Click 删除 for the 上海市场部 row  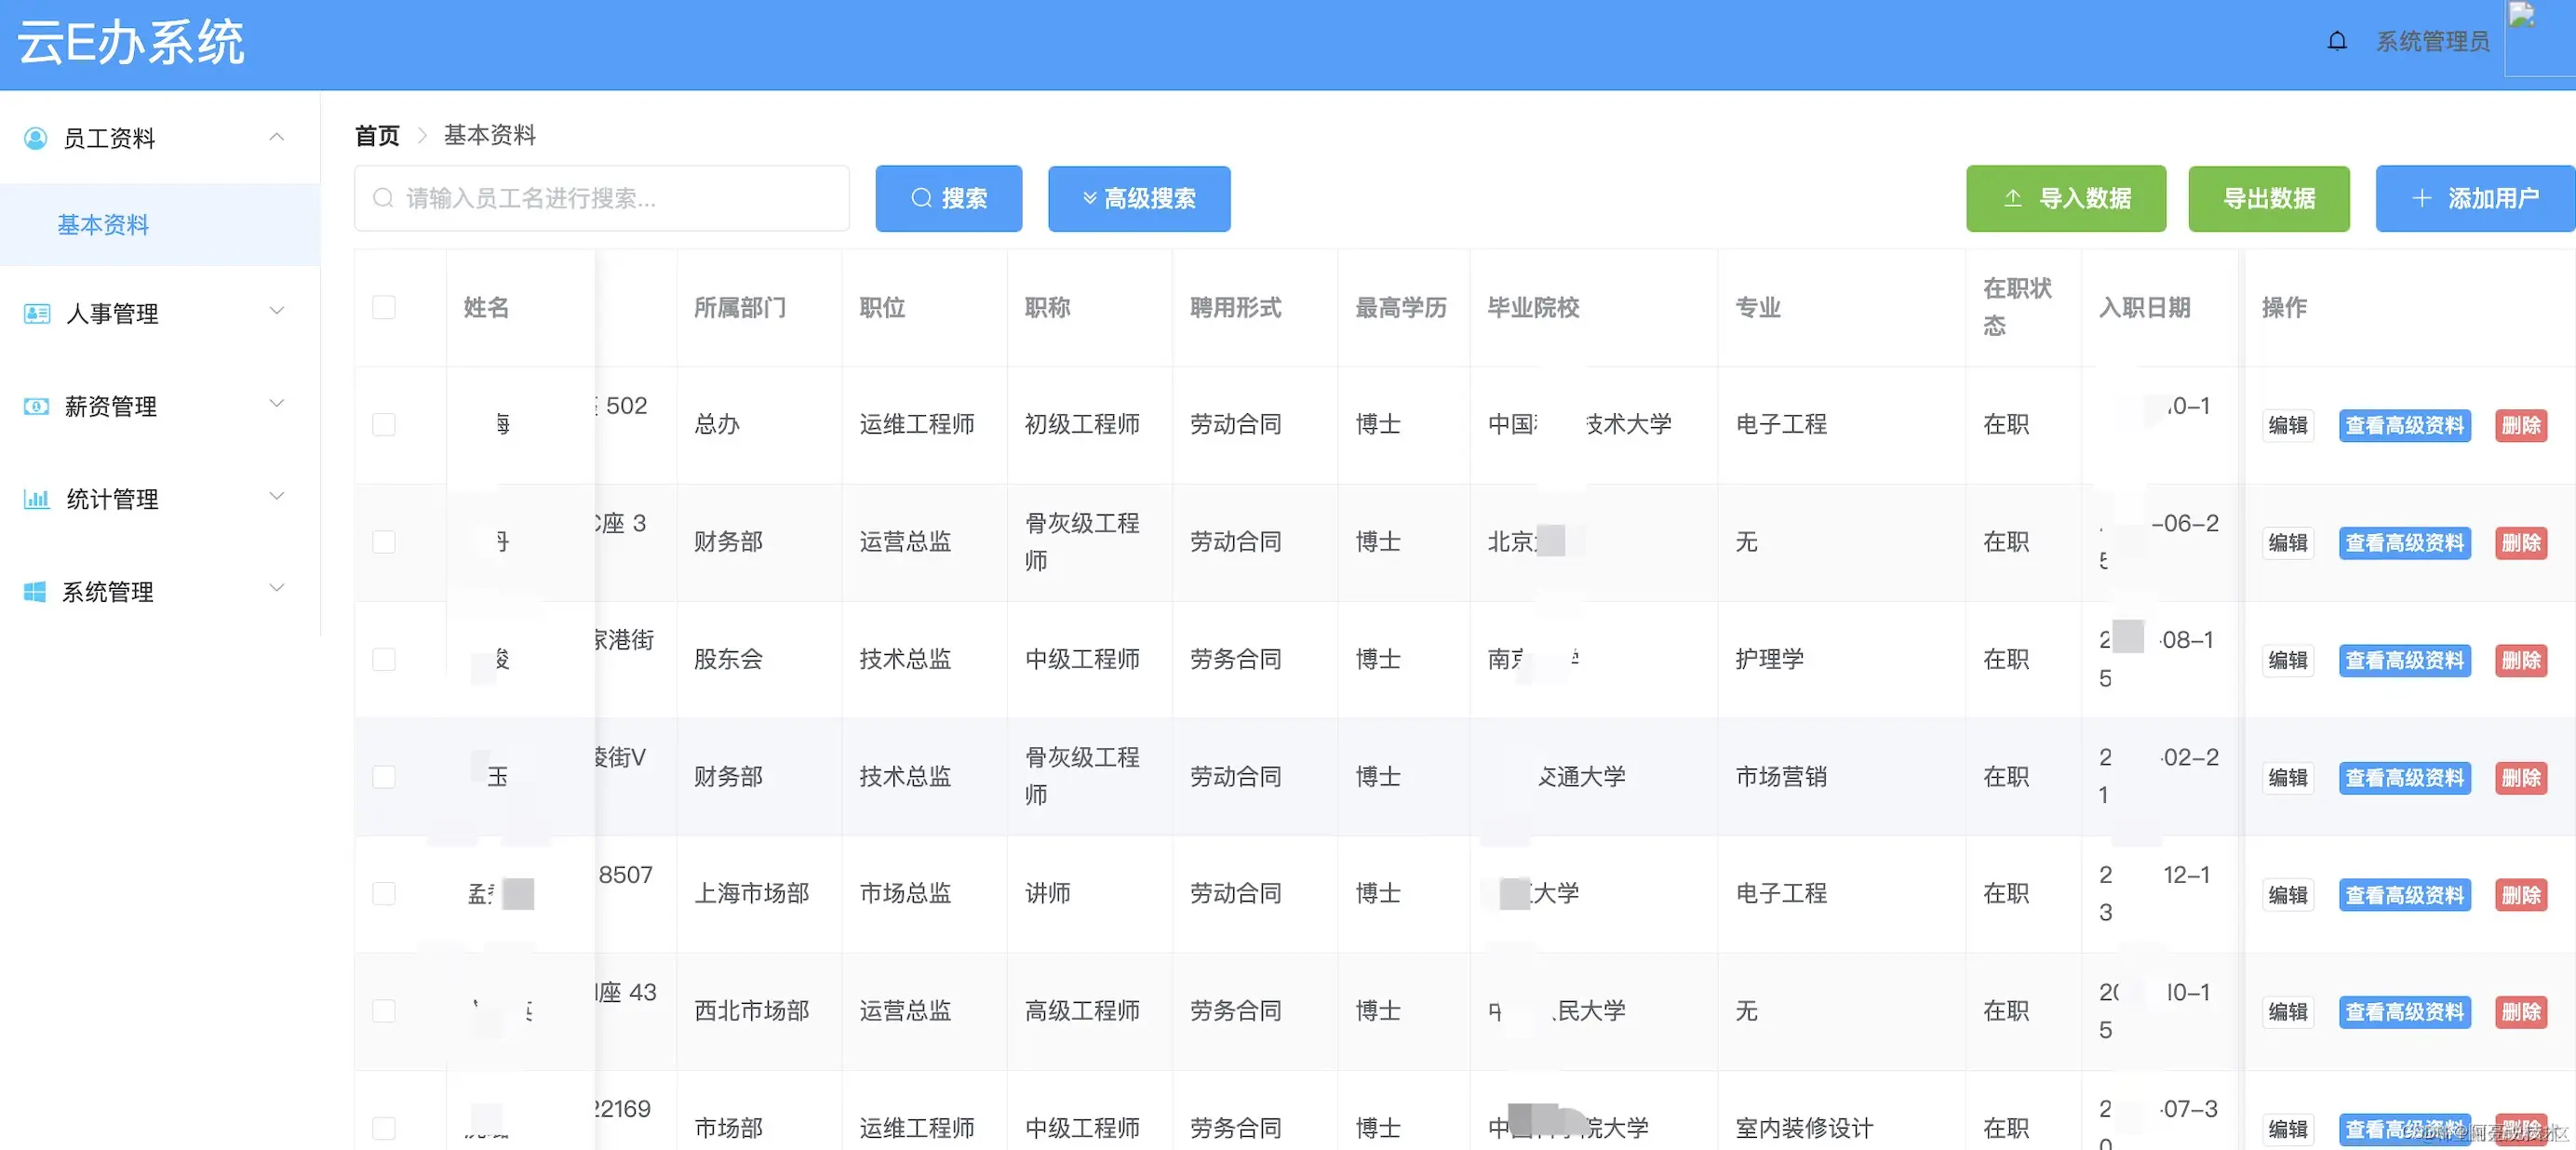pyautogui.click(x=2520, y=894)
